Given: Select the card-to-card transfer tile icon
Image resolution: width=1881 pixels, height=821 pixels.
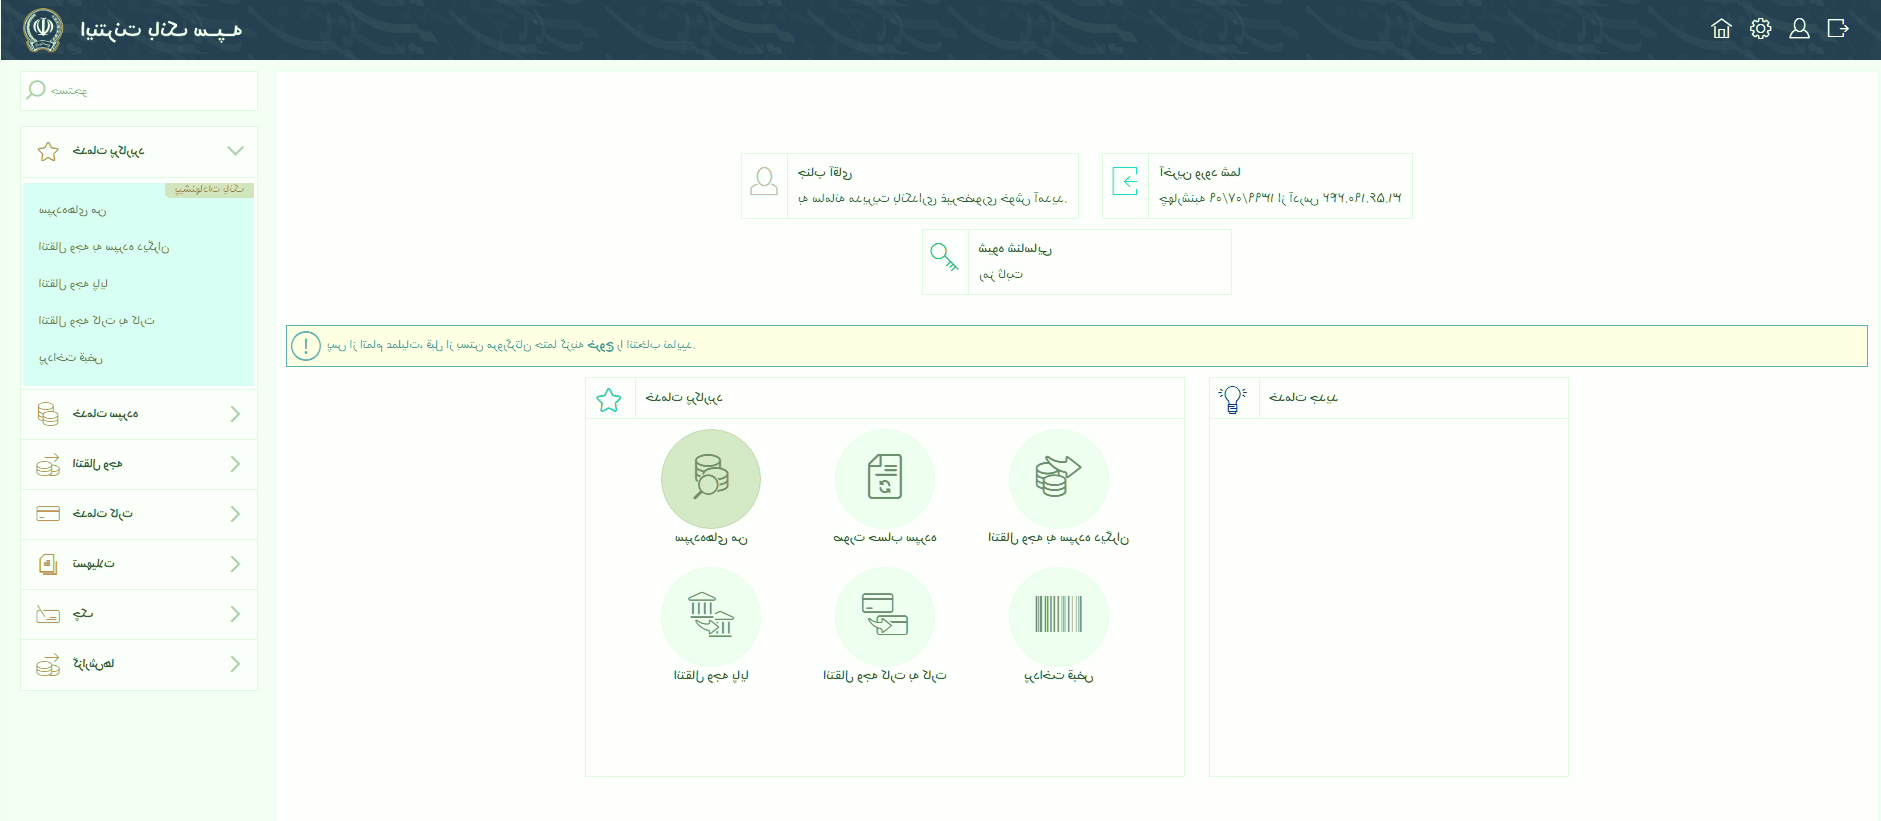Looking at the screenshot, I should [884, 616].
